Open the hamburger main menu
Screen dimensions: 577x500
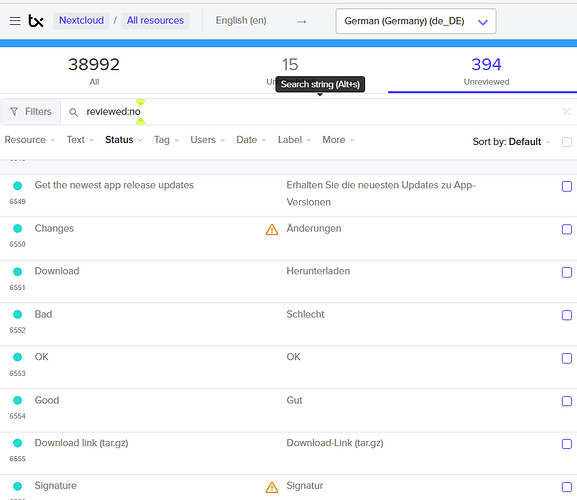click(15, 21)
